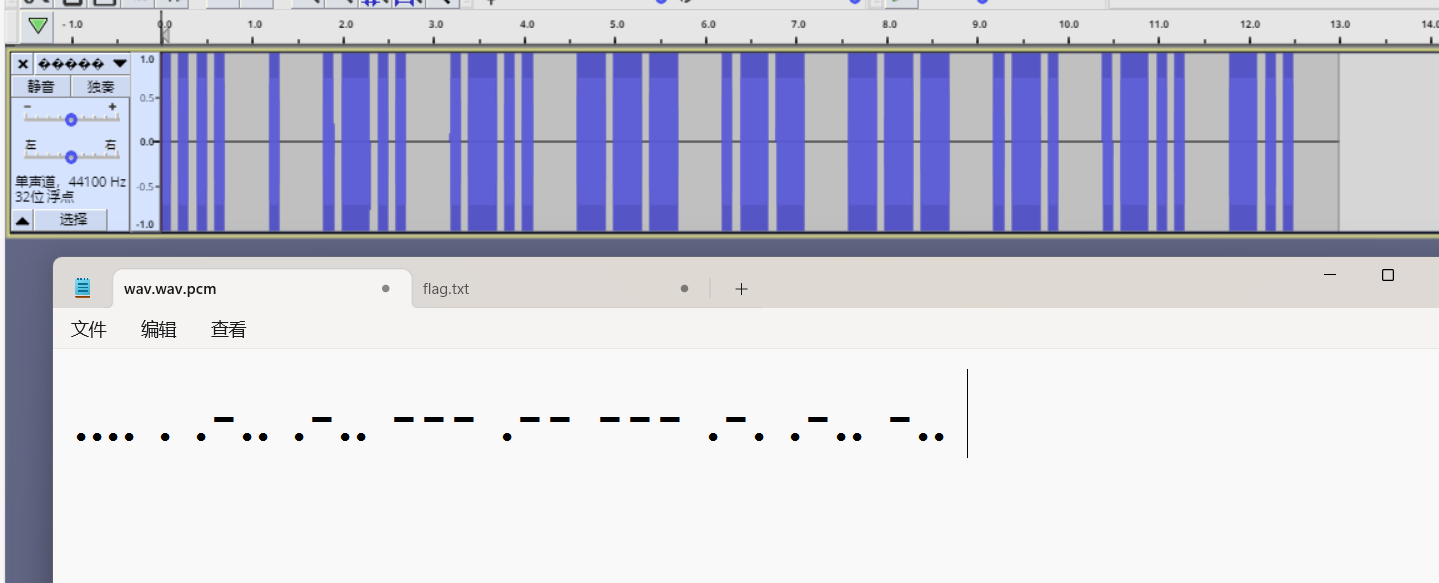Click the playhead cursor at 0.0 on the ruler
The height and width of the screenshot is (583, 1439).
click(x=164, y=35)
